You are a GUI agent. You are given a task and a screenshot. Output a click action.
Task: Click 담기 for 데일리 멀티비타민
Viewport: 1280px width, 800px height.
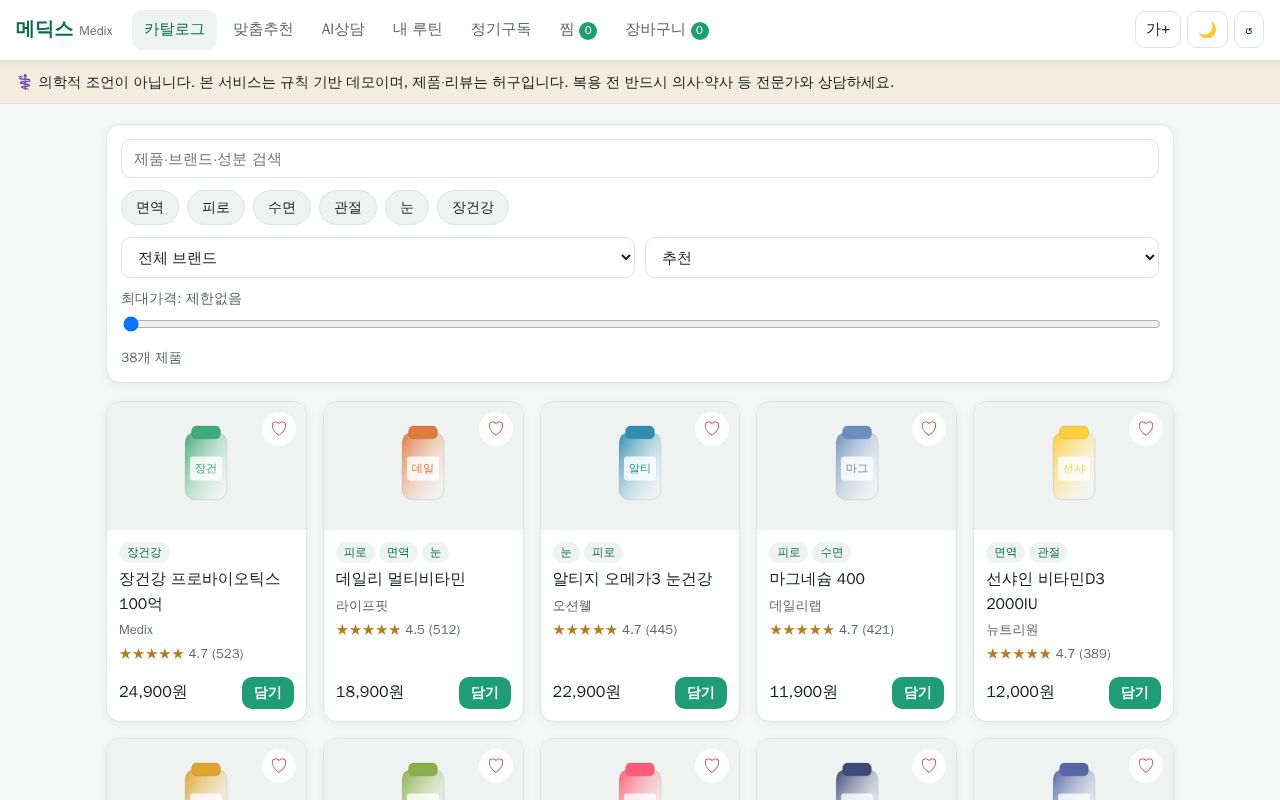[485, 693]
